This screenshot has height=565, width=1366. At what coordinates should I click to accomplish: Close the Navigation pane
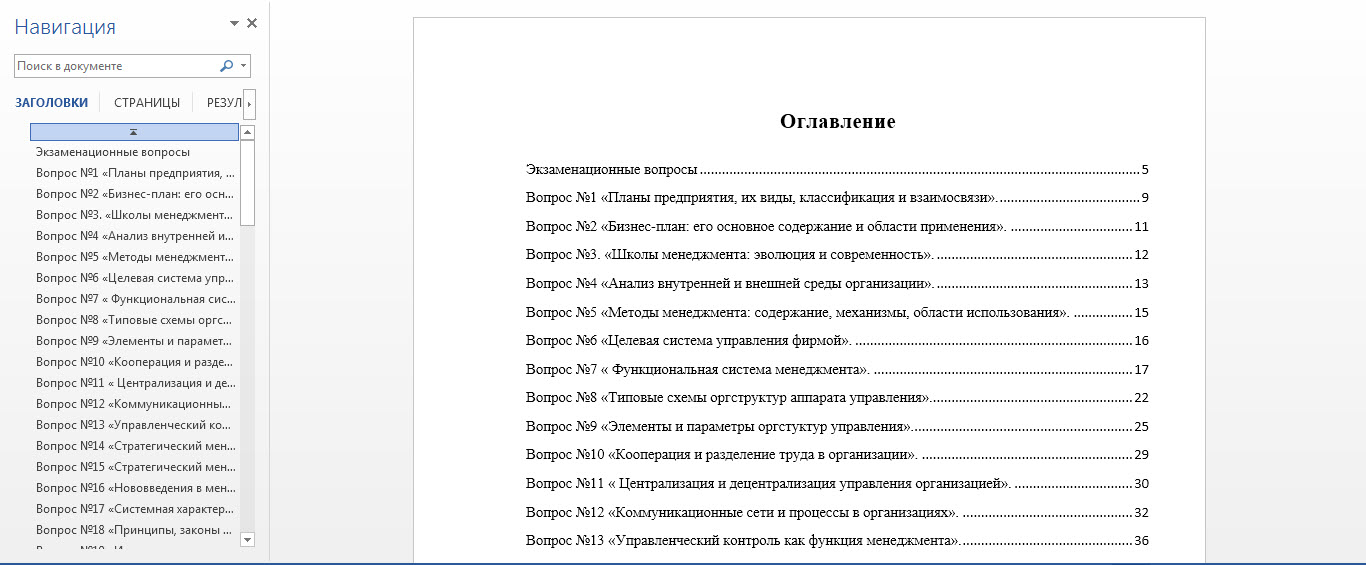[x=252, y=23]
